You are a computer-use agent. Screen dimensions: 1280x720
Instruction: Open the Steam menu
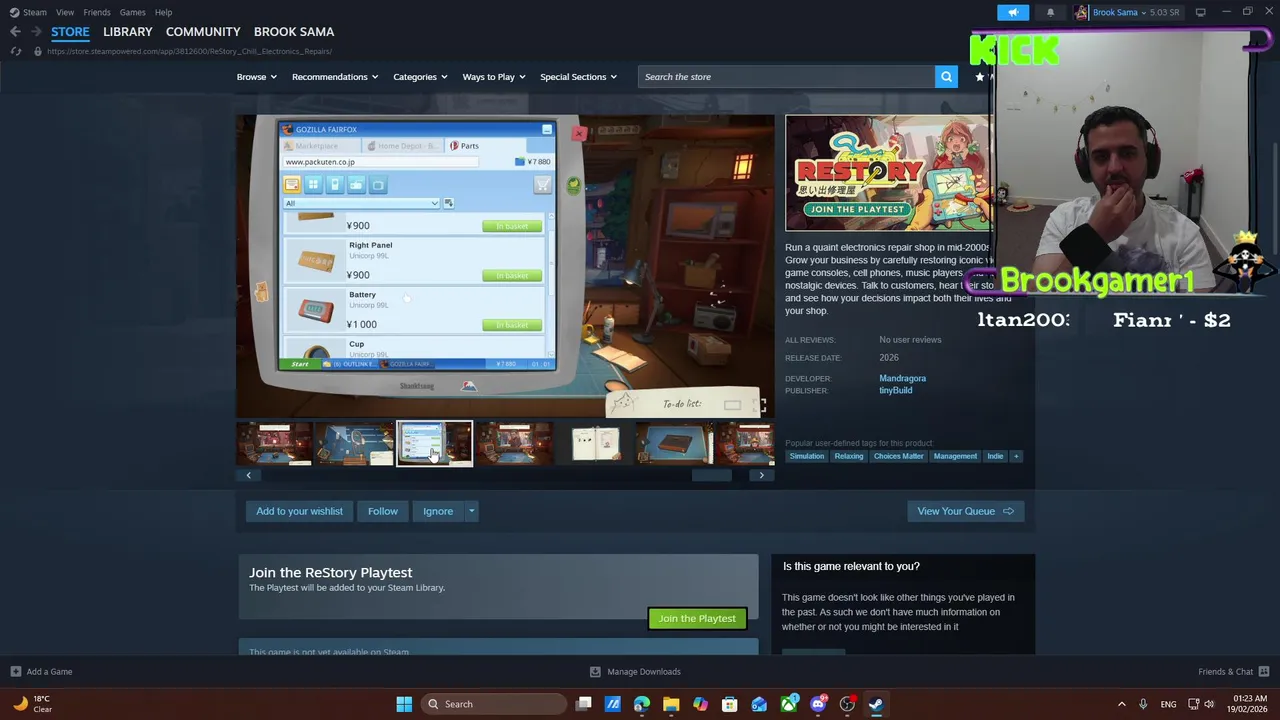(35, 12)
